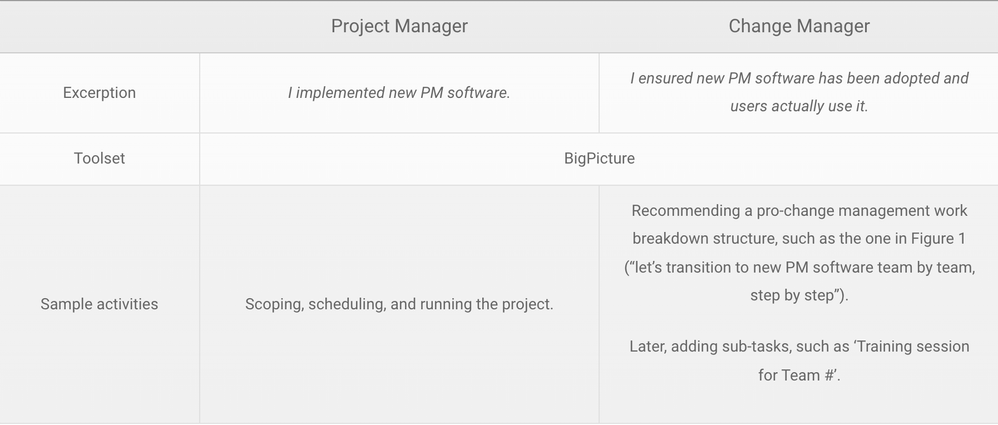Click 'Scoping, scheduling, and running the project.'
The width and height of the screenshot is (998, 425).
tap(399, 304)
